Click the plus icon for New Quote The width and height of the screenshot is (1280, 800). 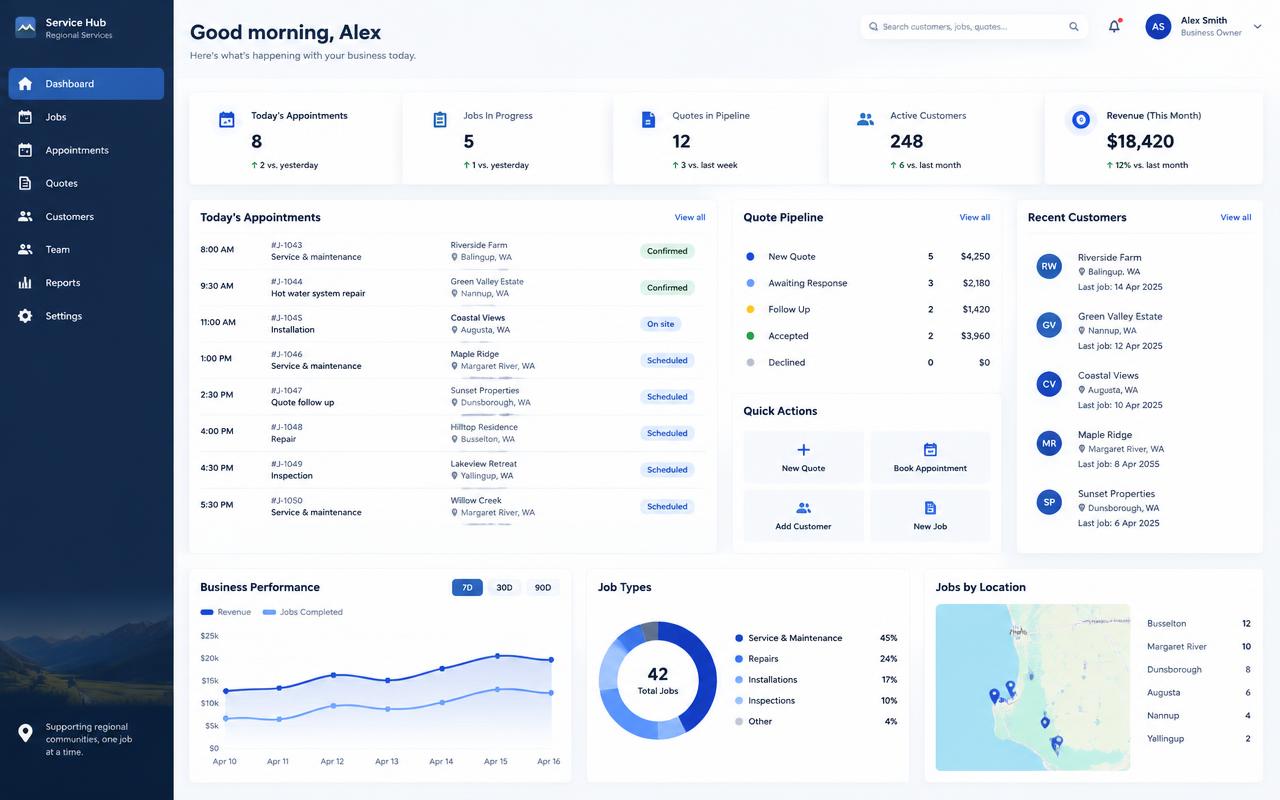(x=803, y=450)
